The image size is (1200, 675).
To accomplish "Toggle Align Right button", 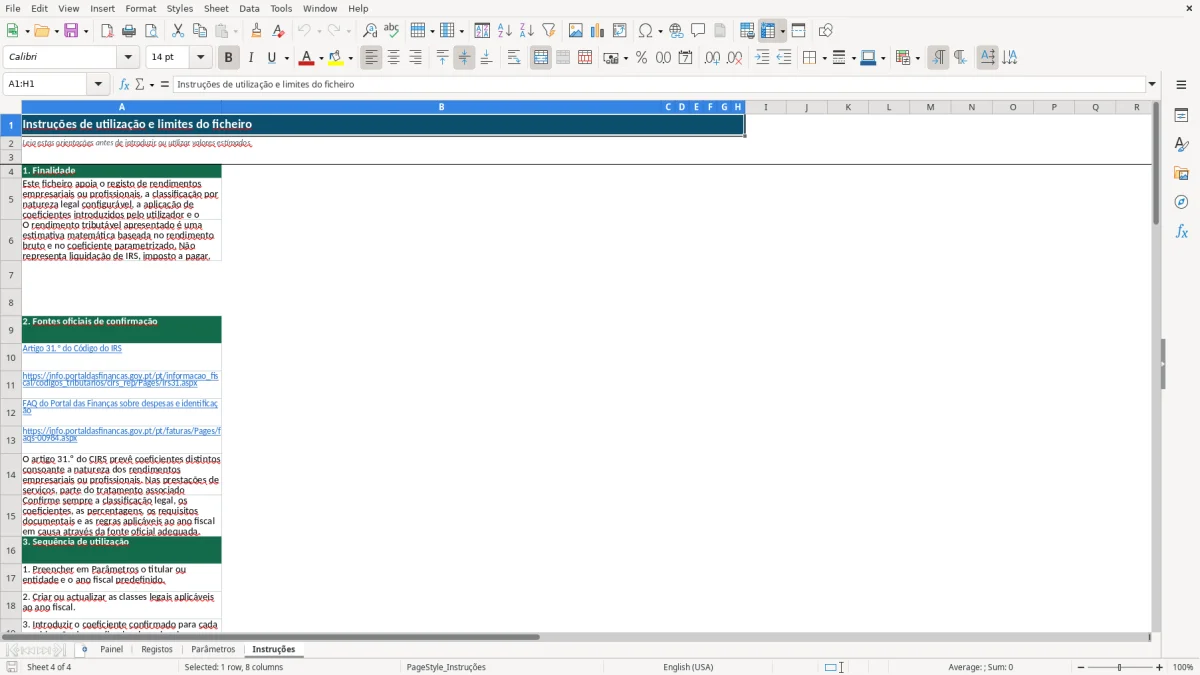I will (416, 58).
